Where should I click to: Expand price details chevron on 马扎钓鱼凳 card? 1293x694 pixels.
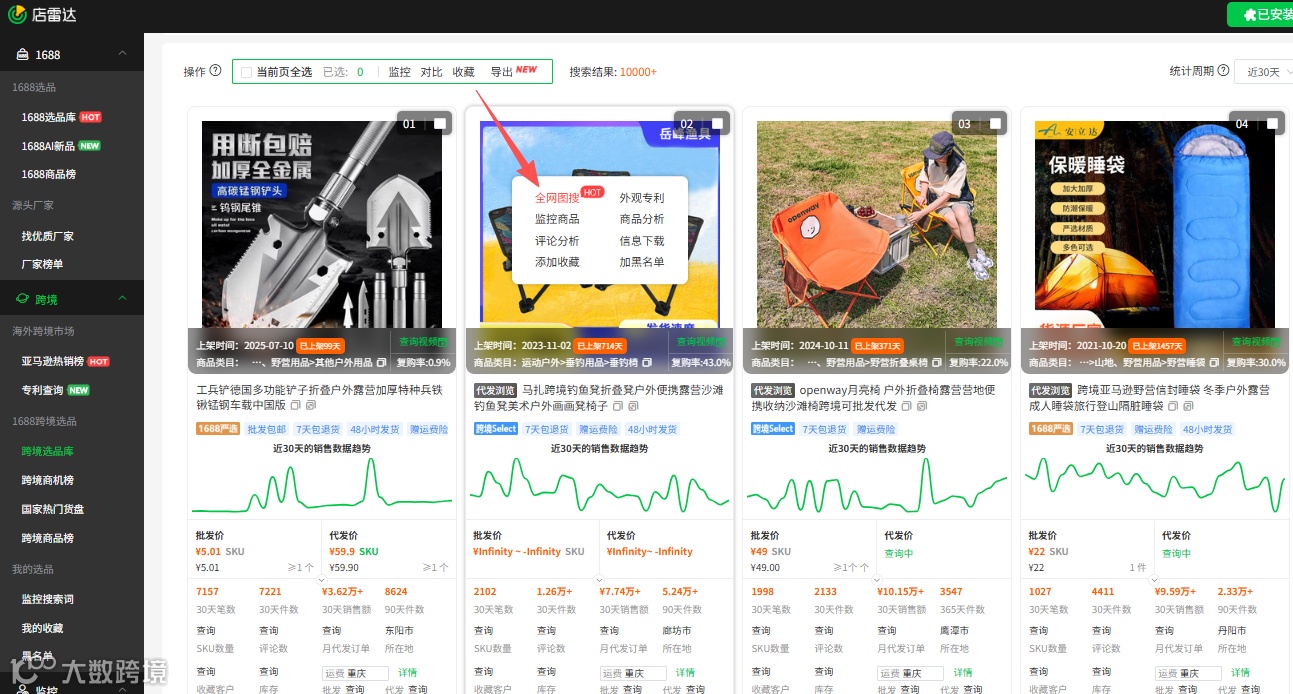pos(599,579)
